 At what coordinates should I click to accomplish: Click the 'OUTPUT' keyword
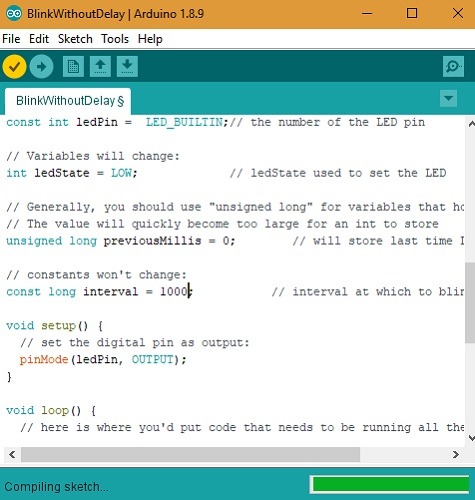click(x=153, y=360)
